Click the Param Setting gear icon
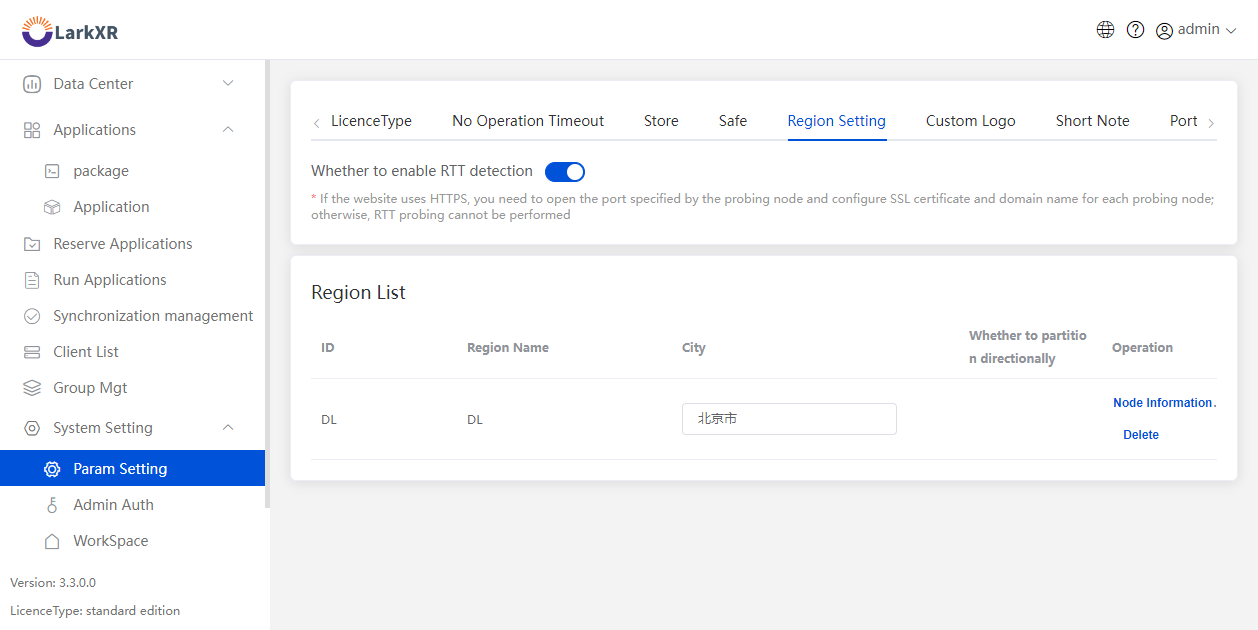This screenshot has width=1258, height=630. [x=52, y=469]
